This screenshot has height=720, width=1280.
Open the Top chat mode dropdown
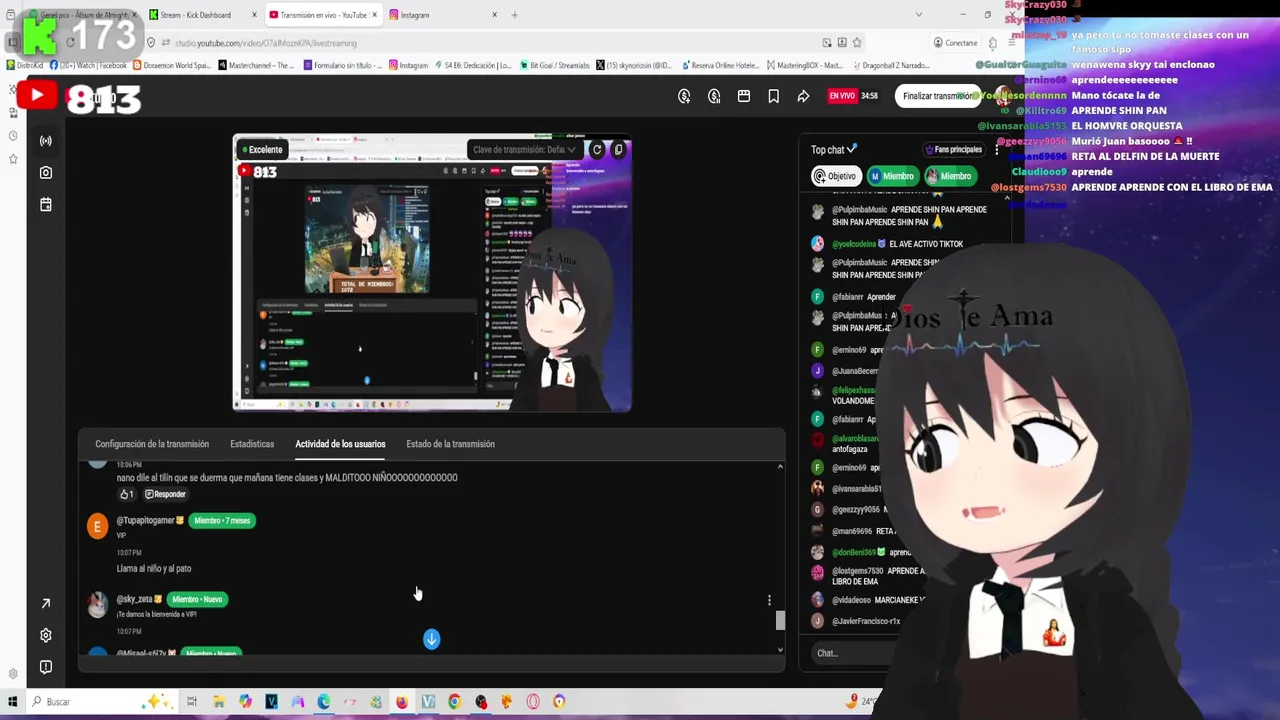point(834,150)
